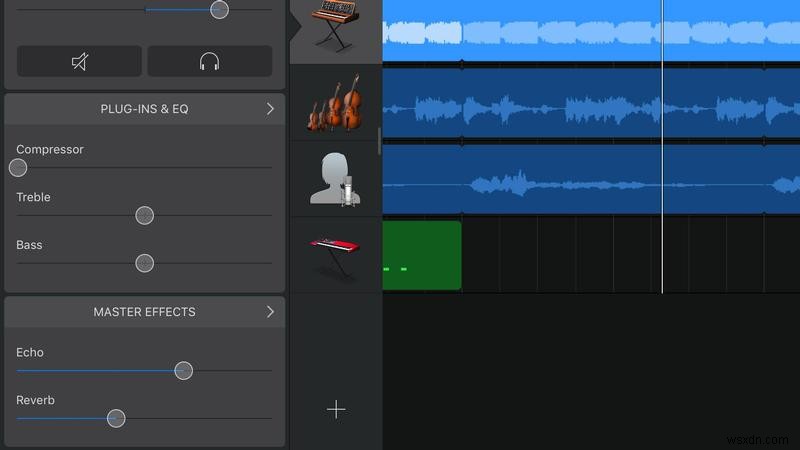The image size is (800, 450).
Task: Open the PLUG-INS & EQ section header
Action: tap(144, 109)
